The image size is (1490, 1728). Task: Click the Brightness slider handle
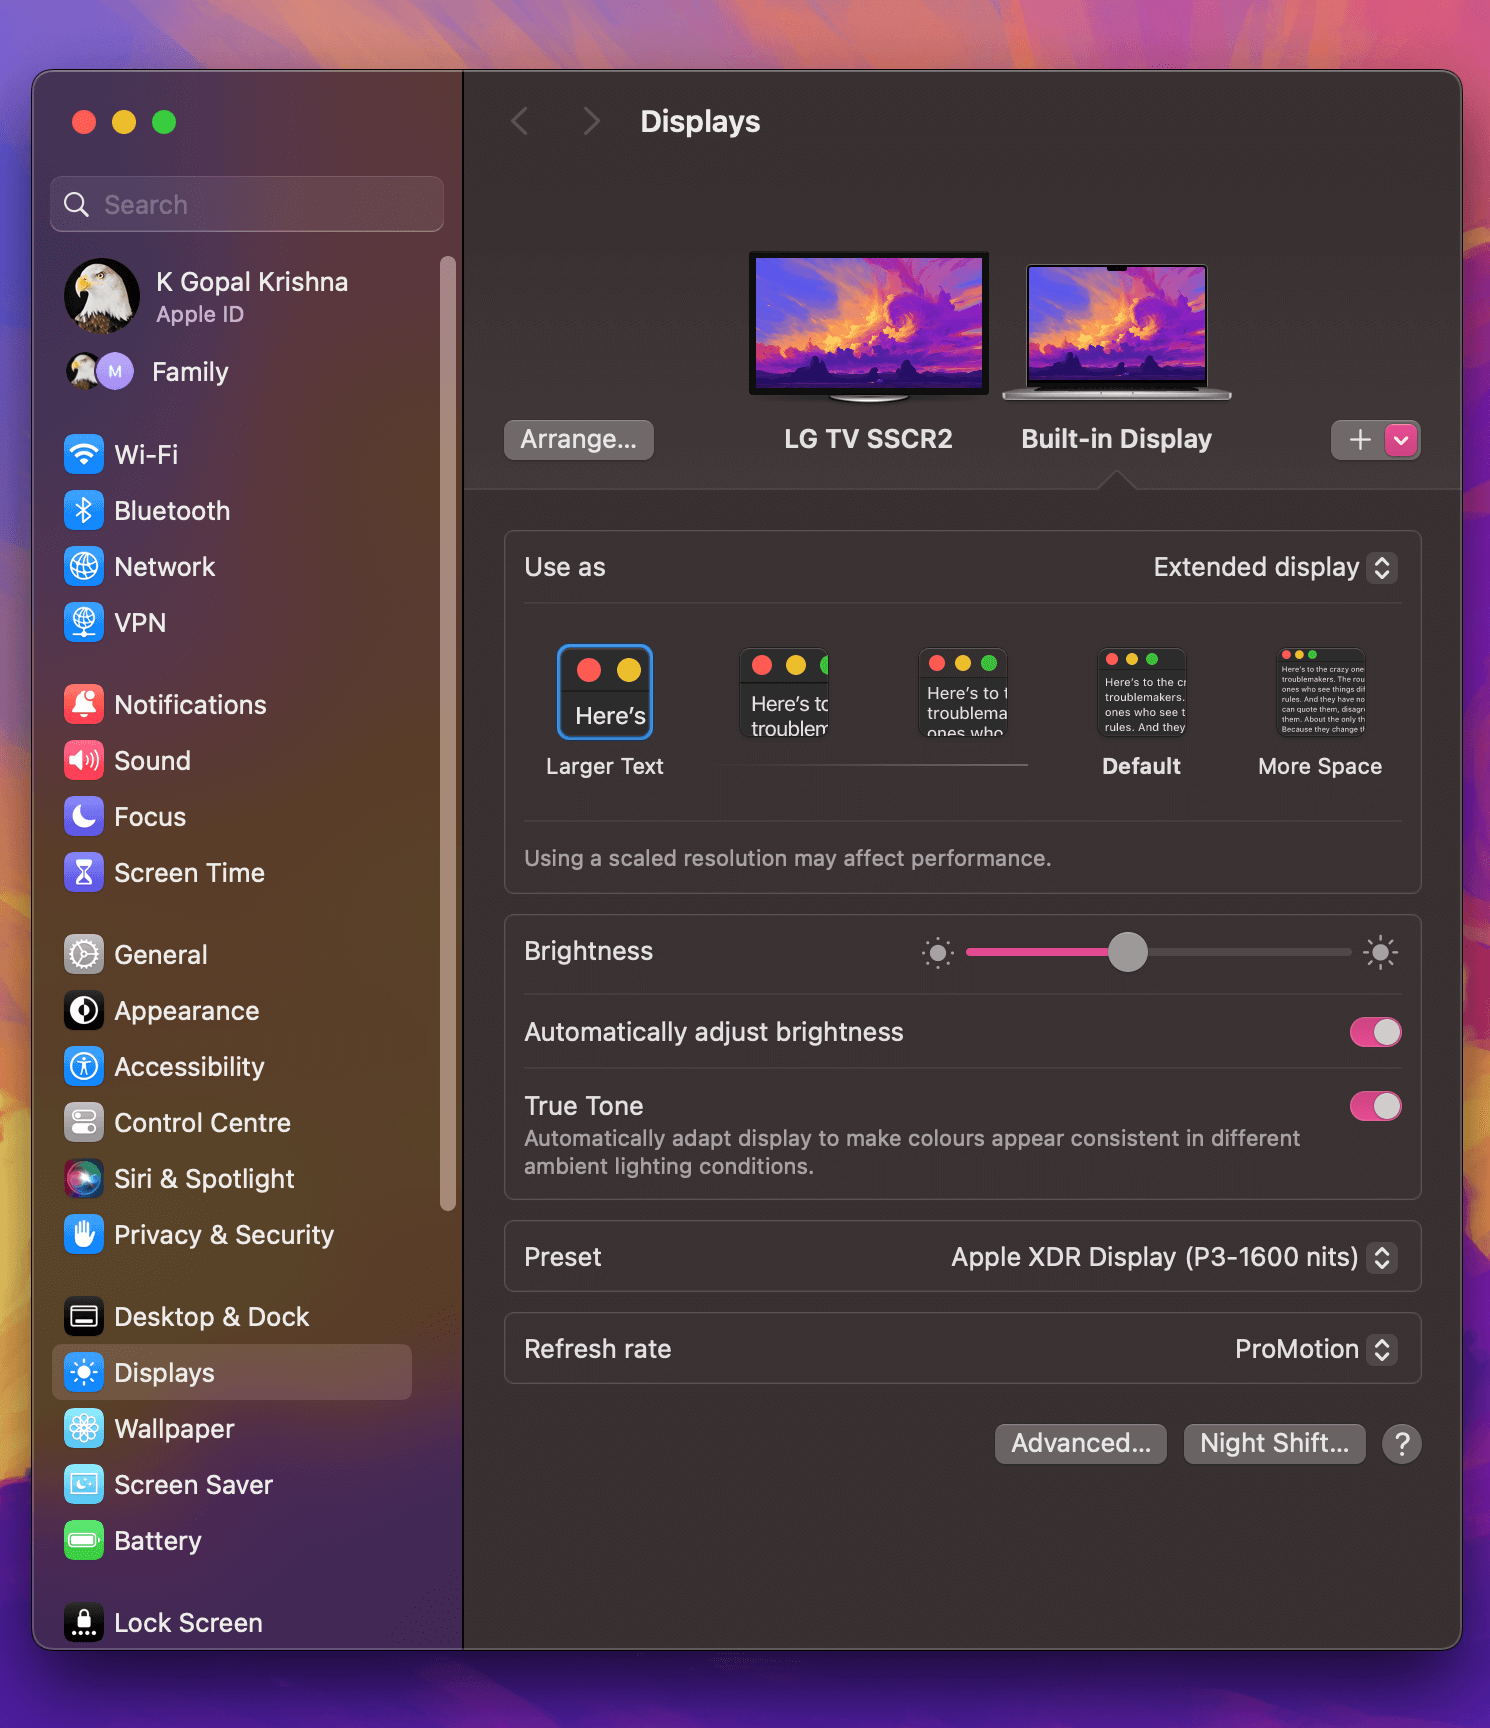(1128, 952)
